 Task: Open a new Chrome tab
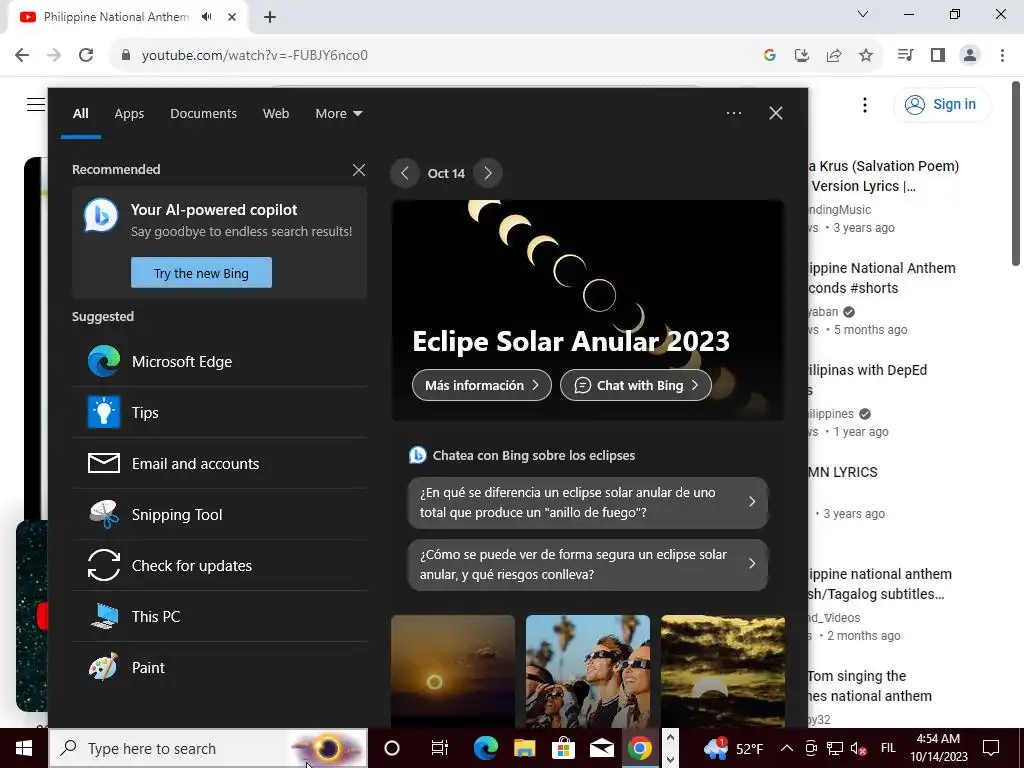click(x=270, y=17)
